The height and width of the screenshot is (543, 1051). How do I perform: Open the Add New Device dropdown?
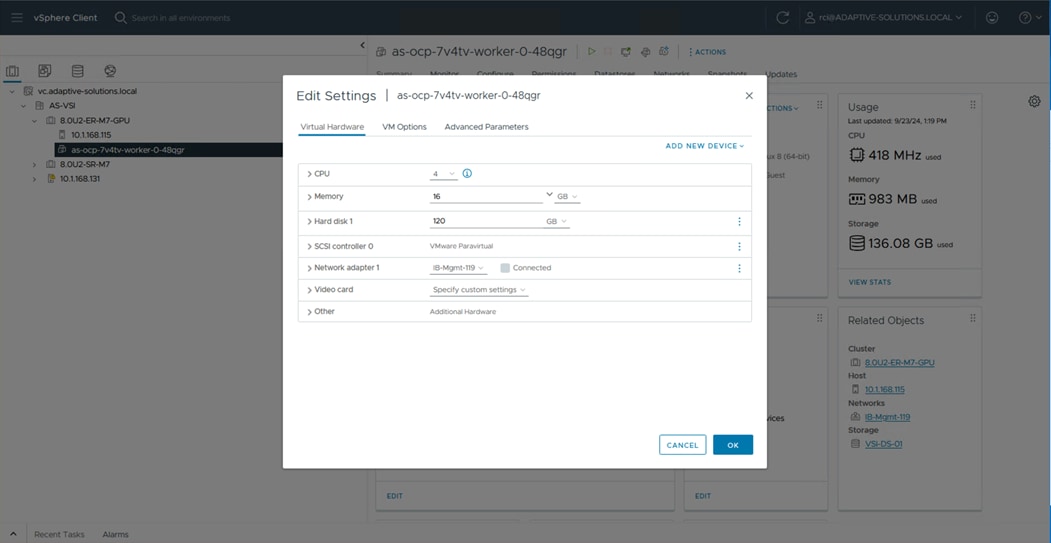click(x=704, y=146)
